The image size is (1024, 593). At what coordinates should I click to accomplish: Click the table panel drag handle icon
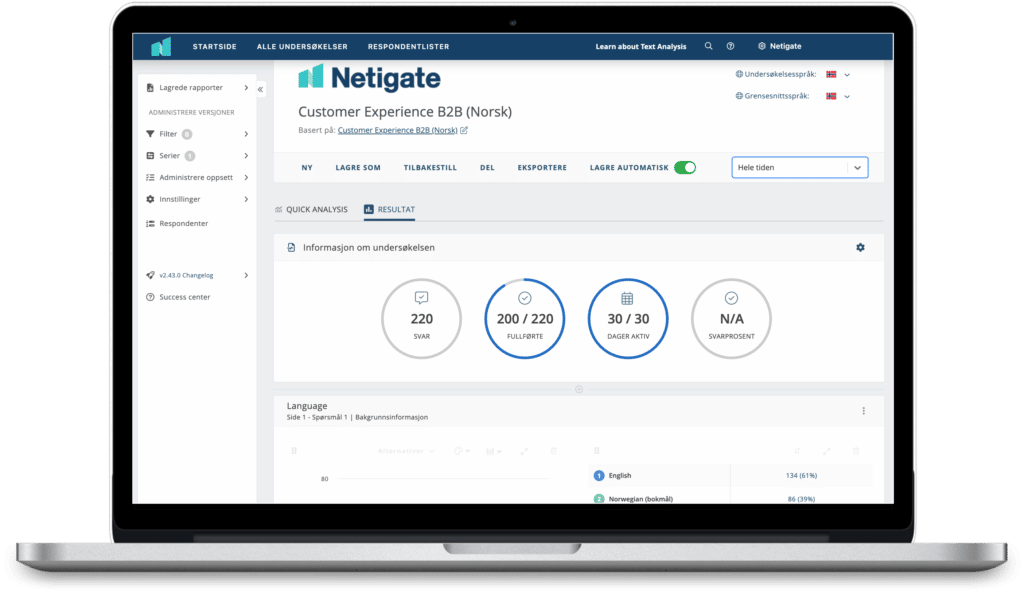pos(596,451)
